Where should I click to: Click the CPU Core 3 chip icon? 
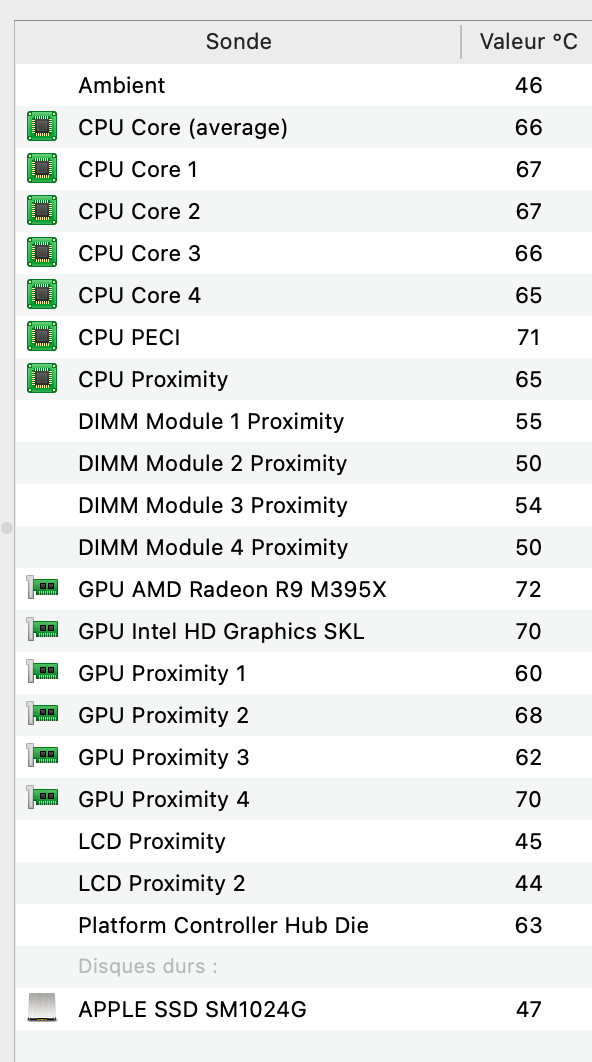click(x=42, y=253)
